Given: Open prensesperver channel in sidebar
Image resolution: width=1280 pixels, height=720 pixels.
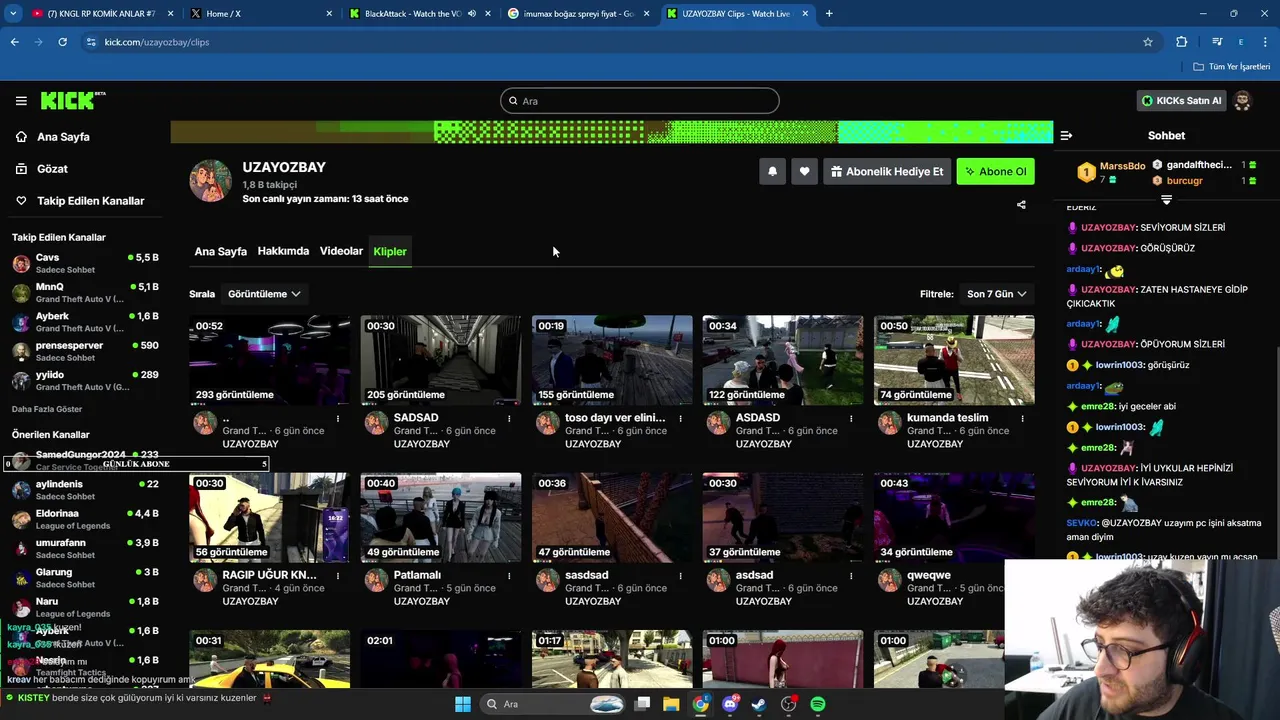Looking at the screenshot, I should tap(85, 351).
